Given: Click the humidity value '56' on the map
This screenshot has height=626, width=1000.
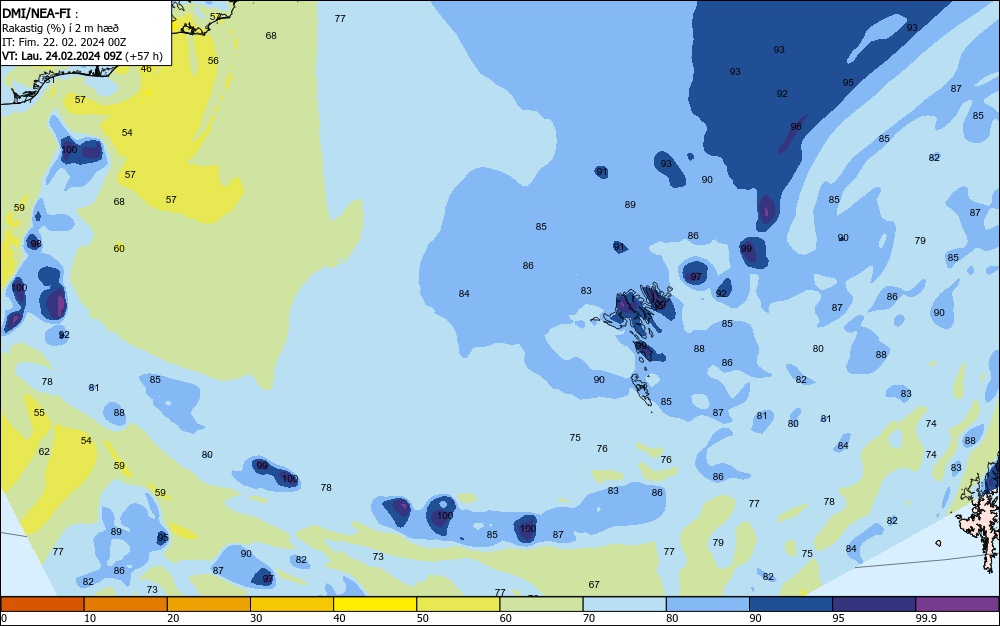Looking at the screenshot, I should (213, 61).
